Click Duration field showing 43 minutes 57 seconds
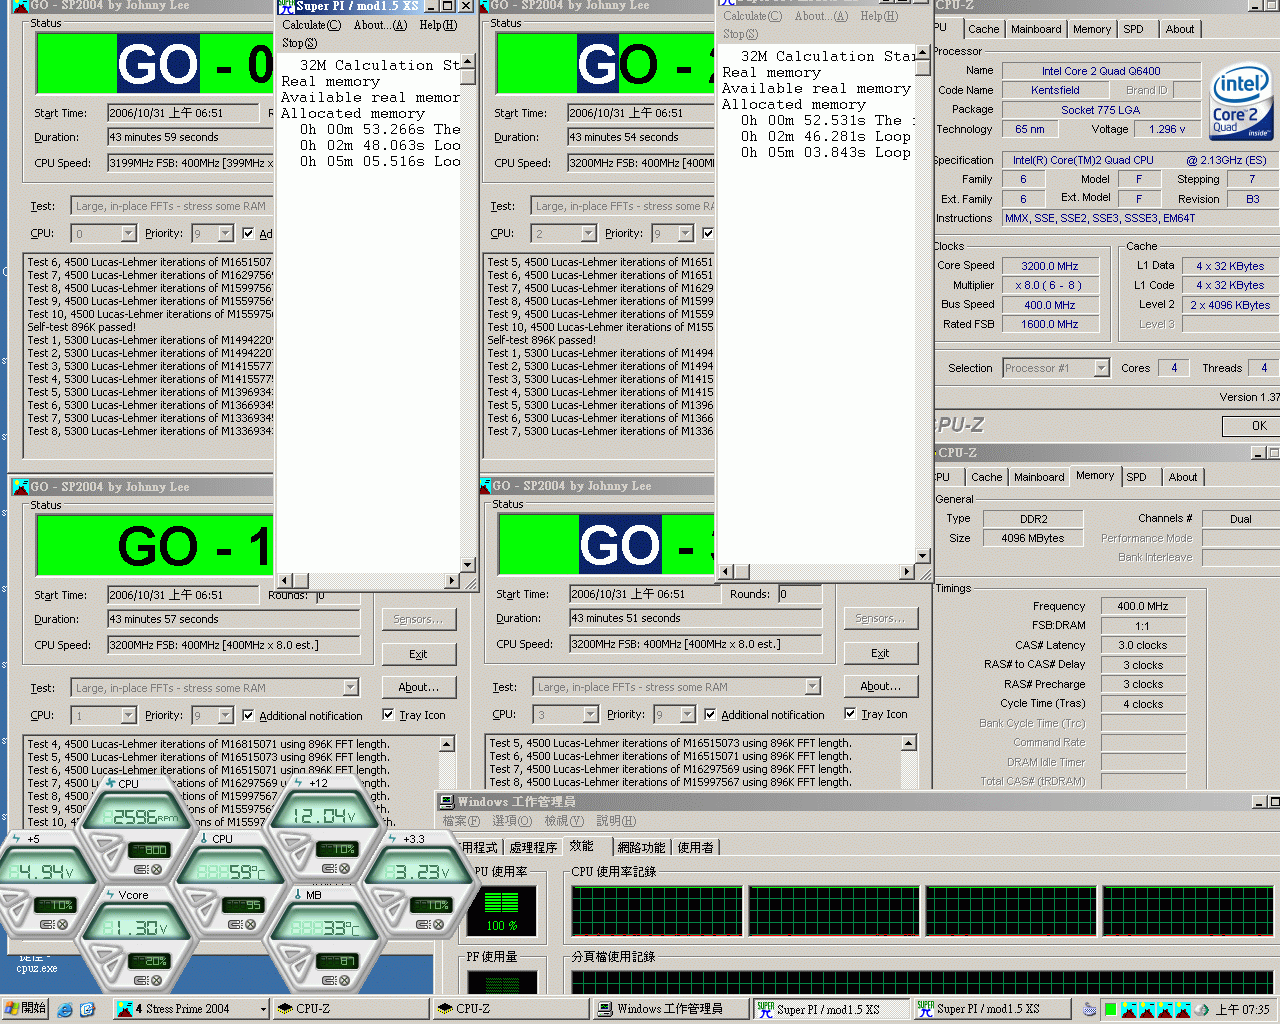Screen dimensions: 1280x1024 (x=233, y=619)
